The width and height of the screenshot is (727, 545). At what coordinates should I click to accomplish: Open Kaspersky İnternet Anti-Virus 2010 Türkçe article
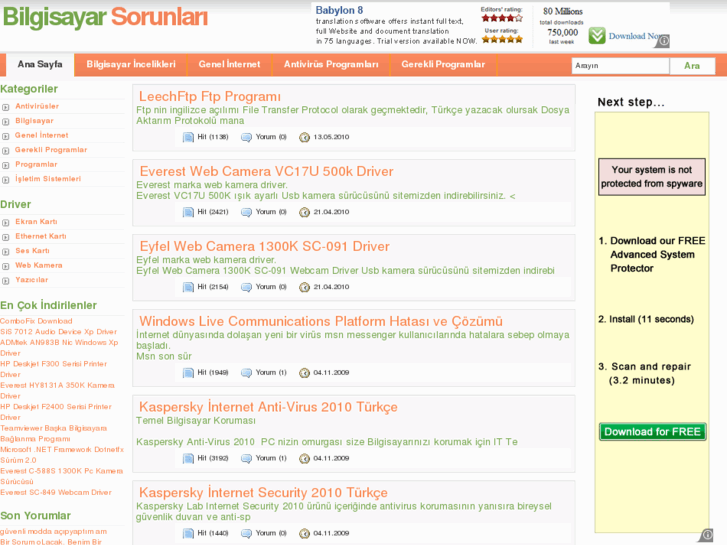tap(268, 407)
